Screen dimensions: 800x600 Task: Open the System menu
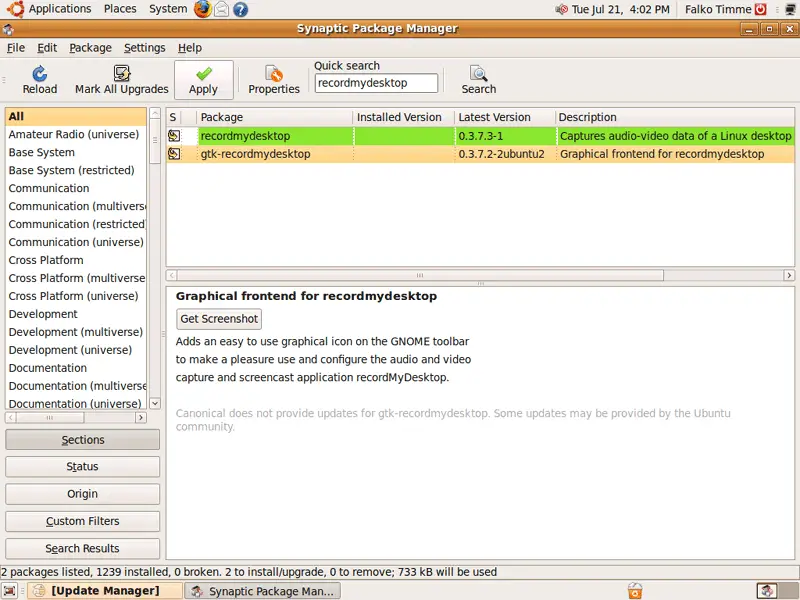(x=168, y=9)
